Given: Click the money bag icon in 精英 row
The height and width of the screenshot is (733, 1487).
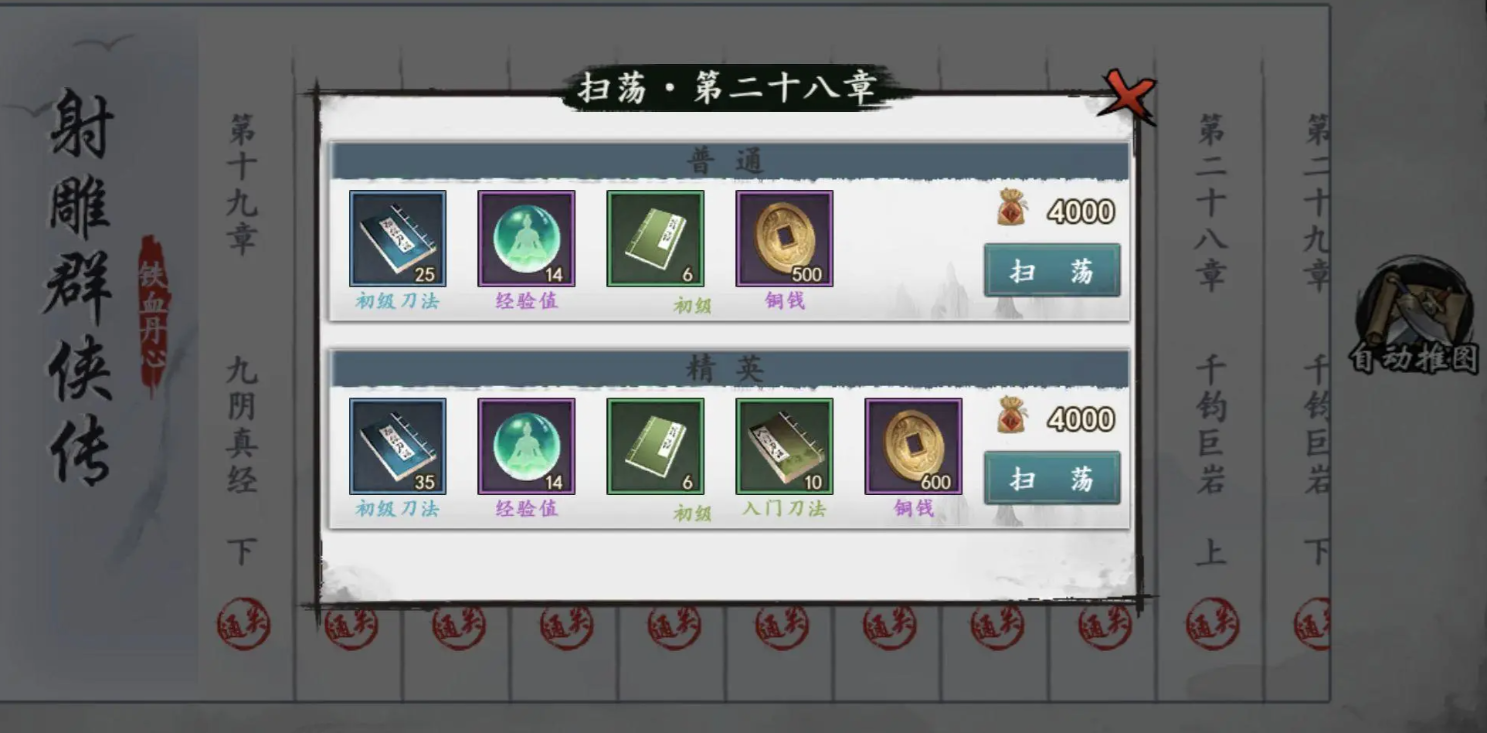Looking at the screenshot, I should [x=1013, y=415].
